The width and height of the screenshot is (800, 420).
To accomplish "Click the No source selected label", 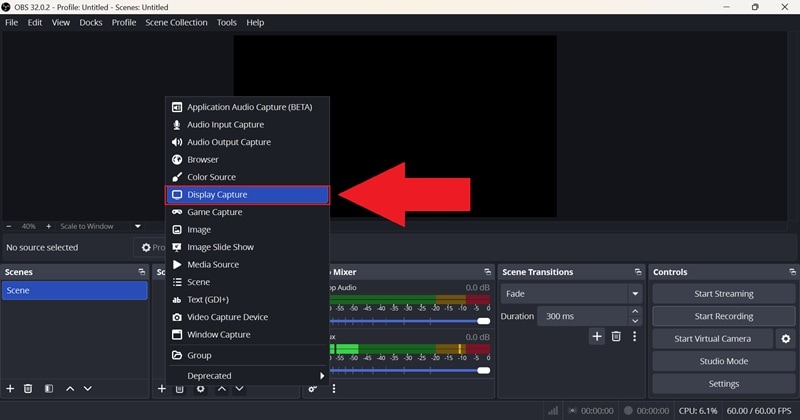I will pos(42,248).
